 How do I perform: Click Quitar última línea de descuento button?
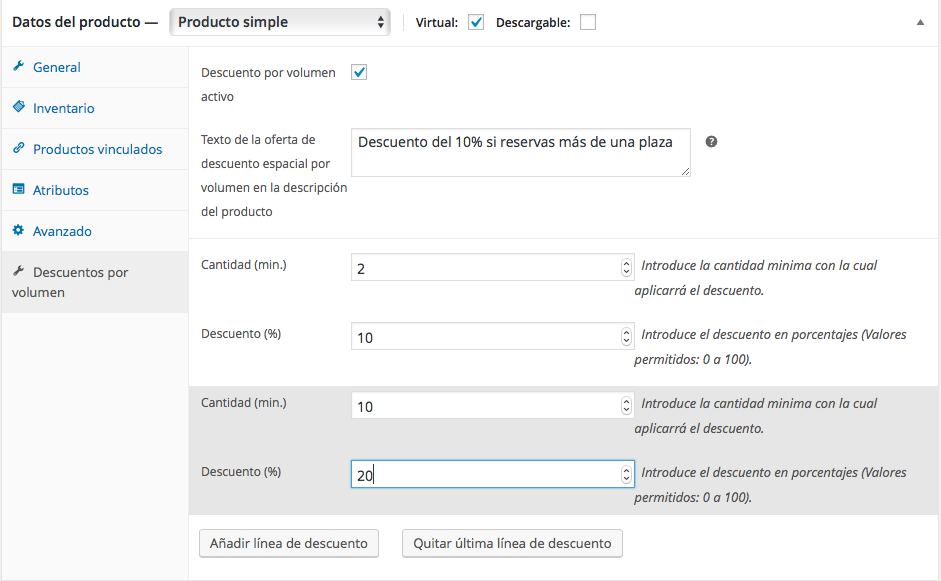tap(512, 543)
